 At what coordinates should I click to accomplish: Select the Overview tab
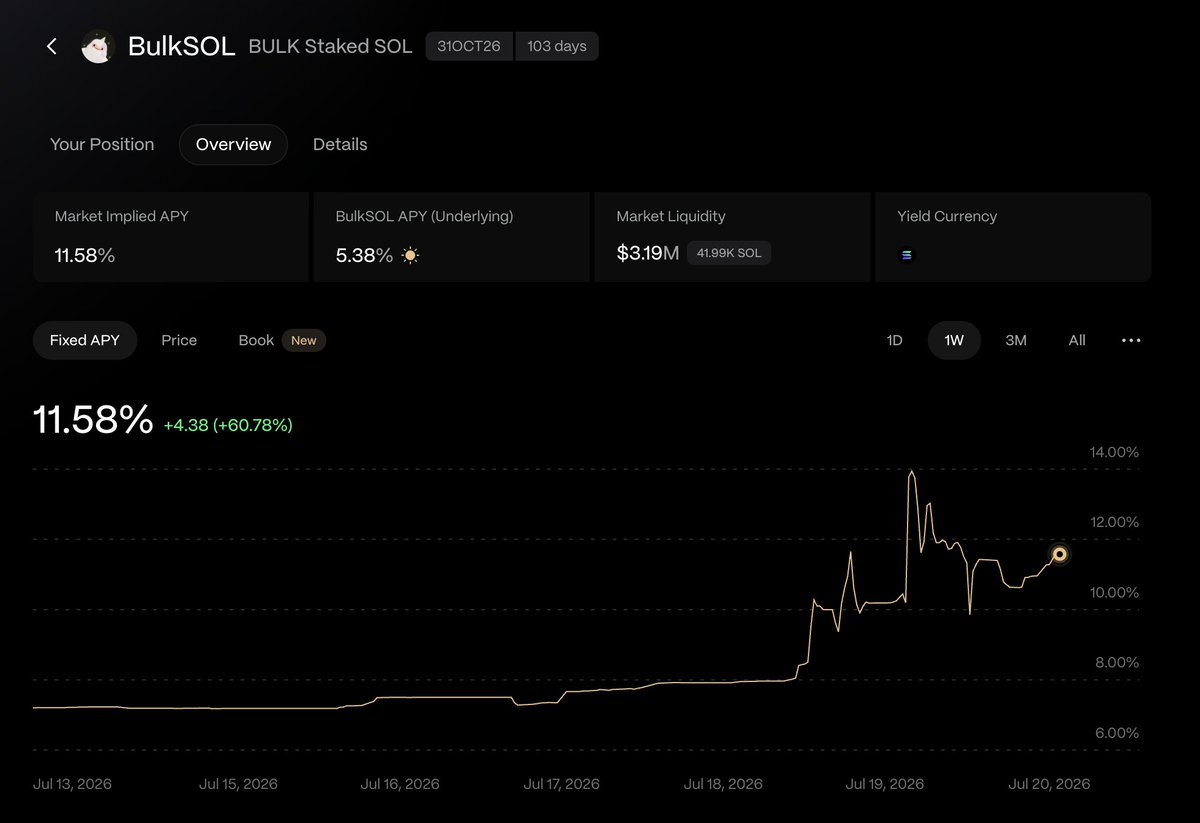pos(233,144)
